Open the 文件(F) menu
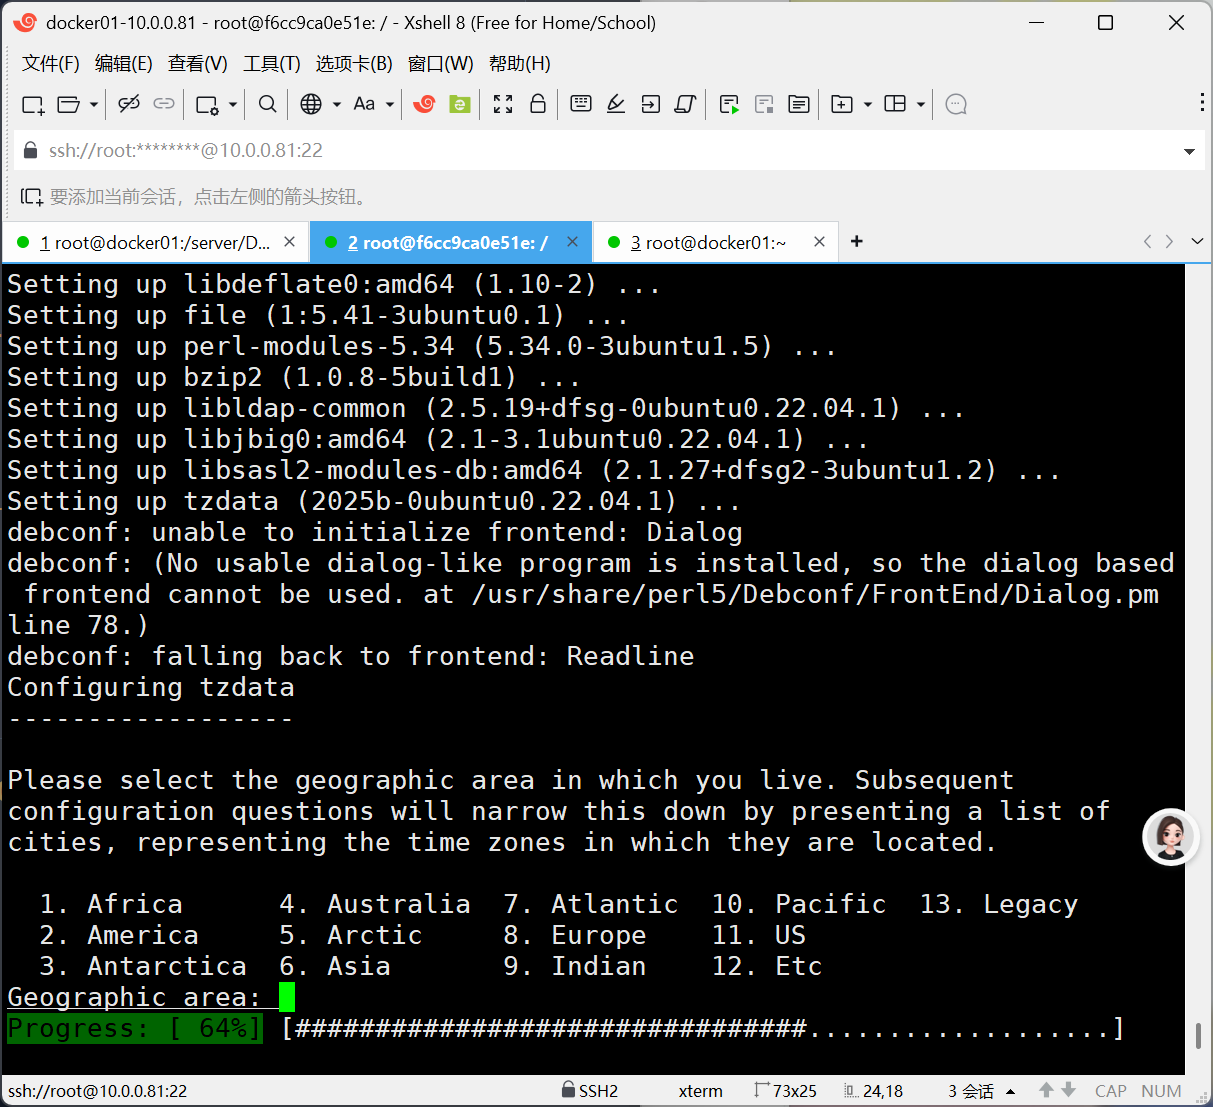Viewport: 1213px width, 1107px height. click(x=51, y=64)
